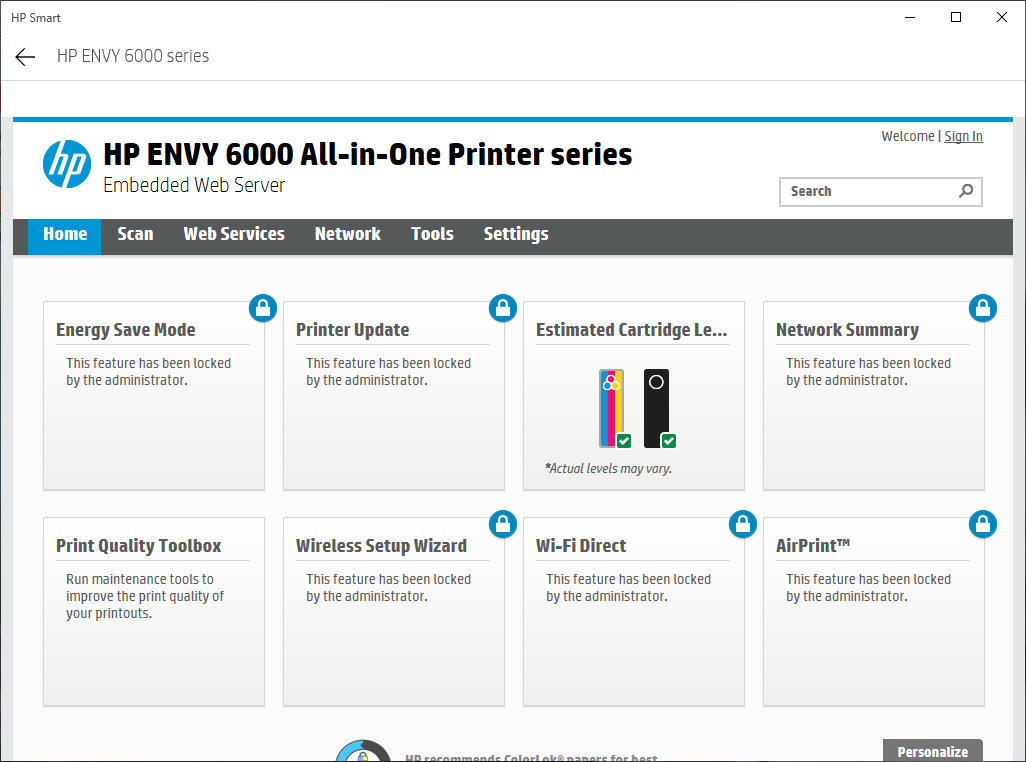Go to the Network tab
The image size is (1026, 762).
pos(347,234)
